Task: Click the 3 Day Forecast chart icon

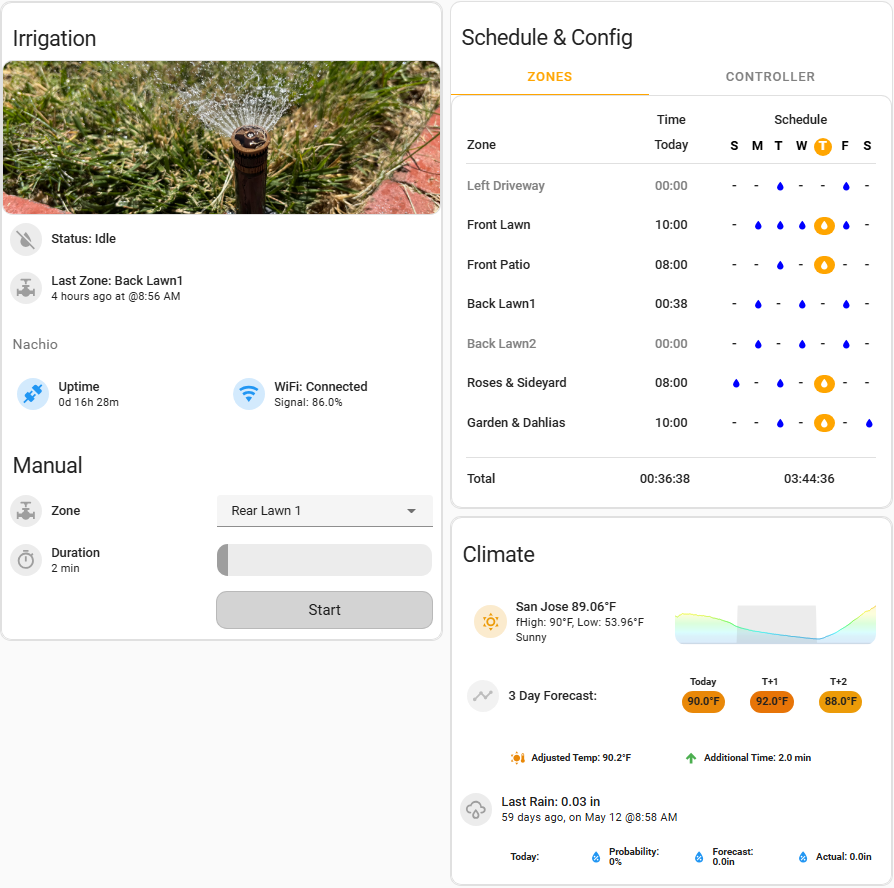Action: pos(482,696)
